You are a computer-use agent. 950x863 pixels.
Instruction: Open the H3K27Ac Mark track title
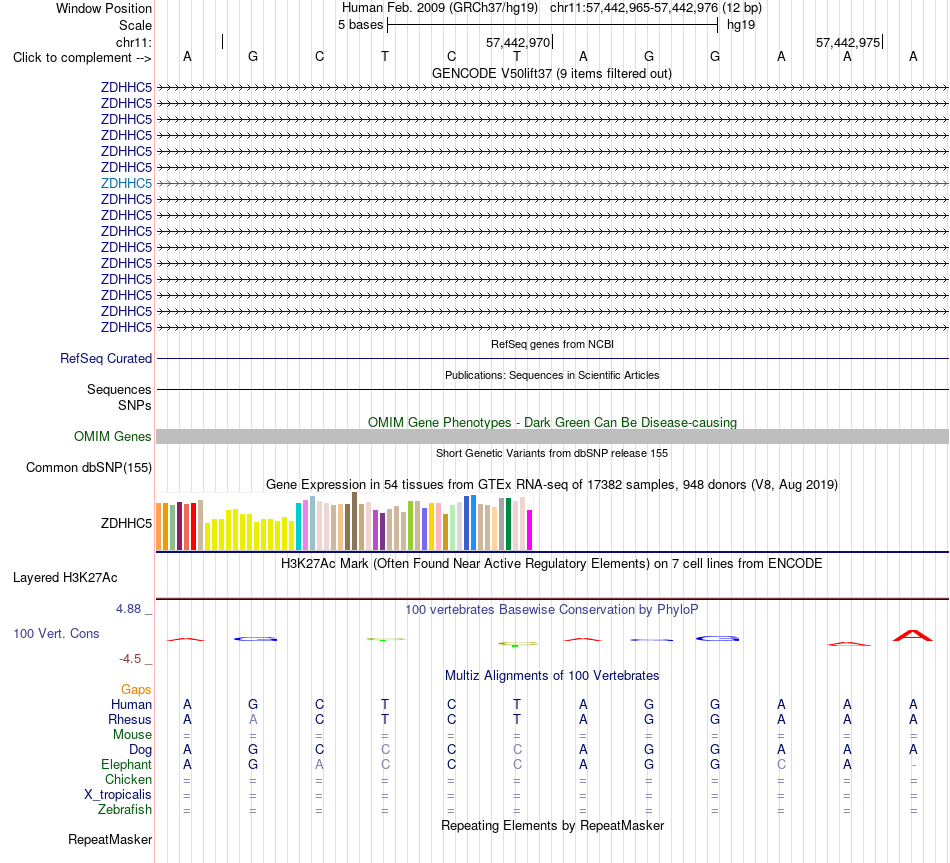coord(551,564)
